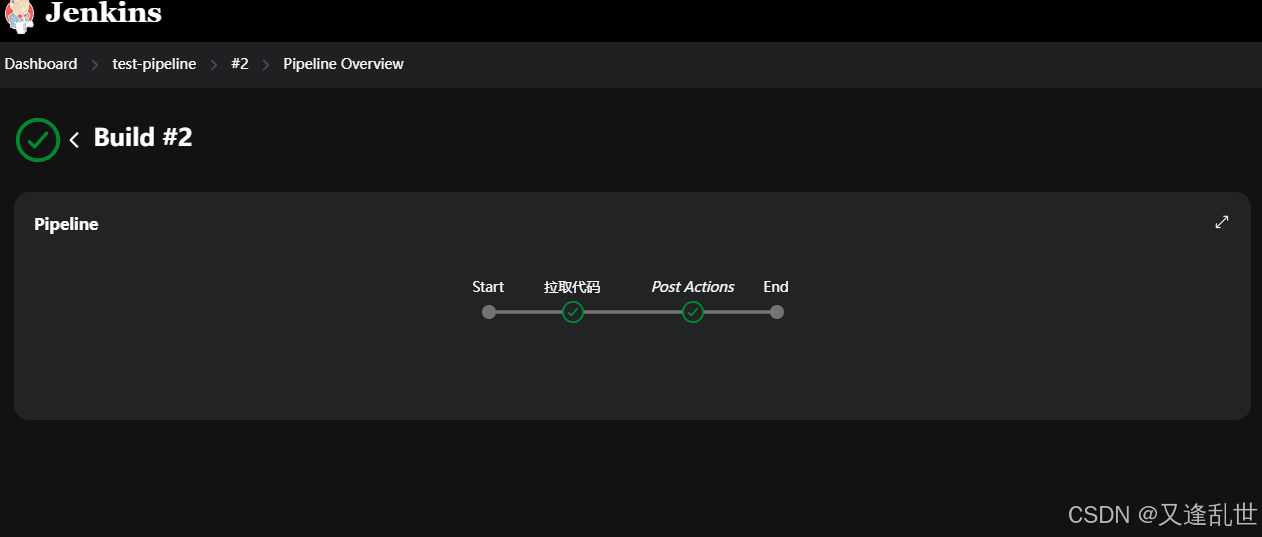Click the green build success status icon
The width and height of the screenshot is (1262, 537).
38,139
